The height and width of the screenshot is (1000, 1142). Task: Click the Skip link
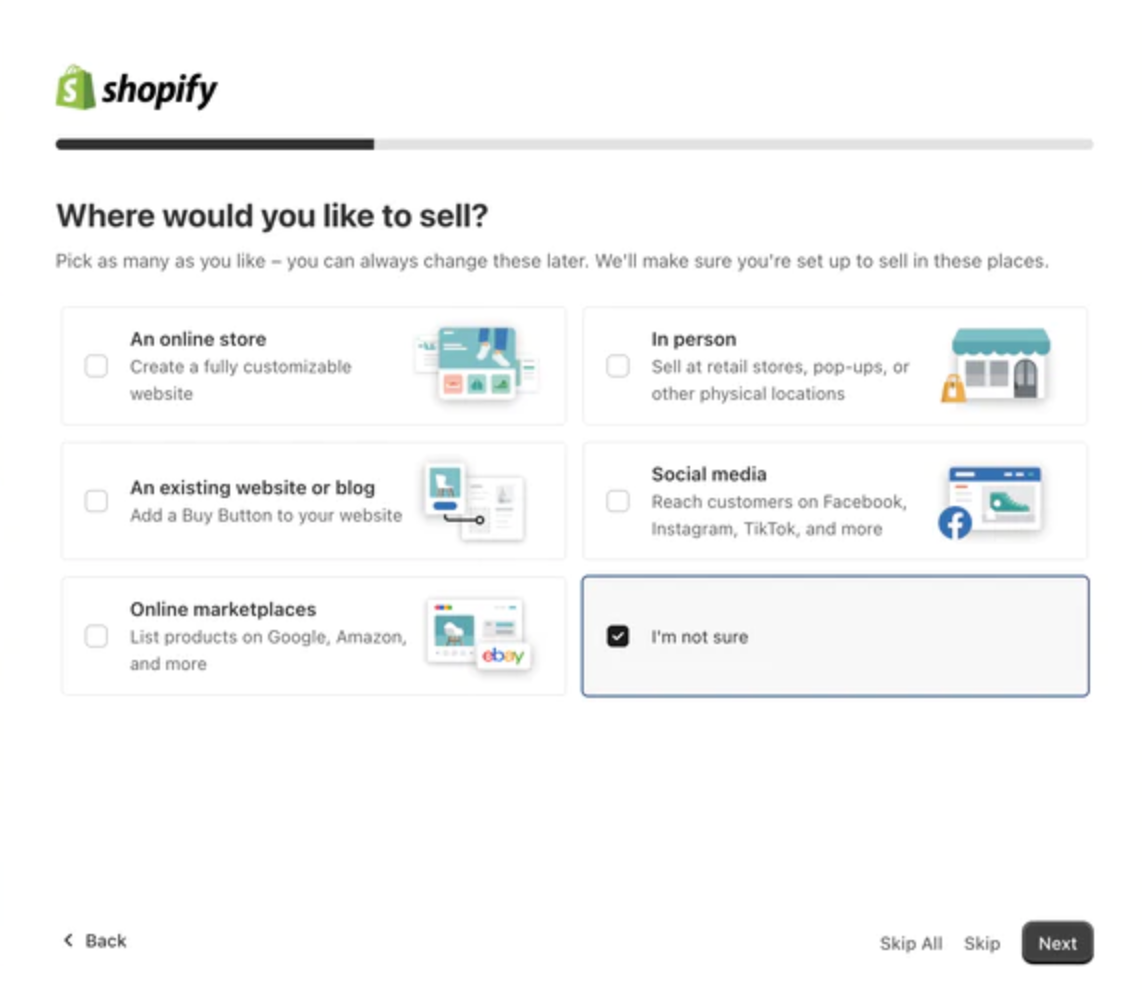click(x=982, y=943)
